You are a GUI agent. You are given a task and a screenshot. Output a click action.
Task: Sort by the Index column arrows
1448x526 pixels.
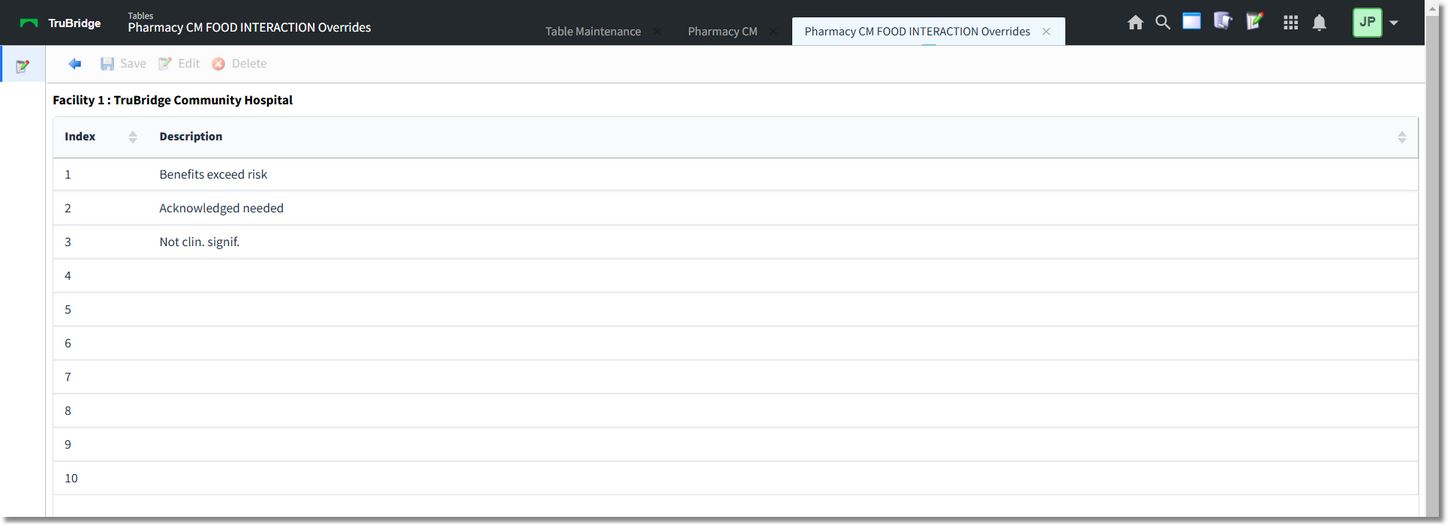tap(133, 137)
